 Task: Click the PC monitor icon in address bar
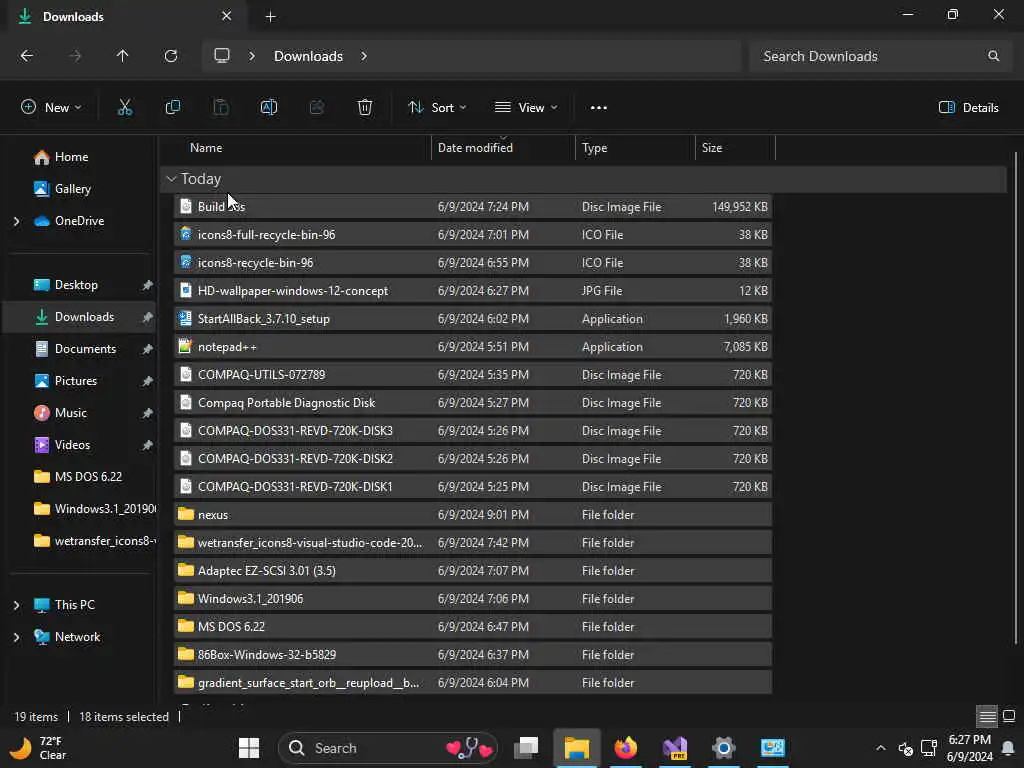coord(222,56)
